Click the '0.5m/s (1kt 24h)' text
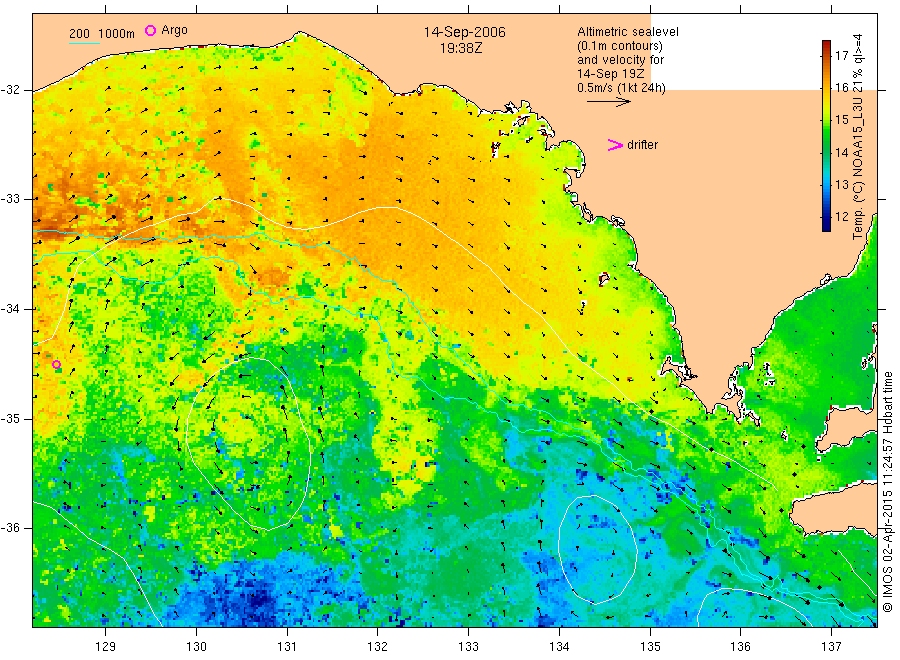 (x=622, y=88)
